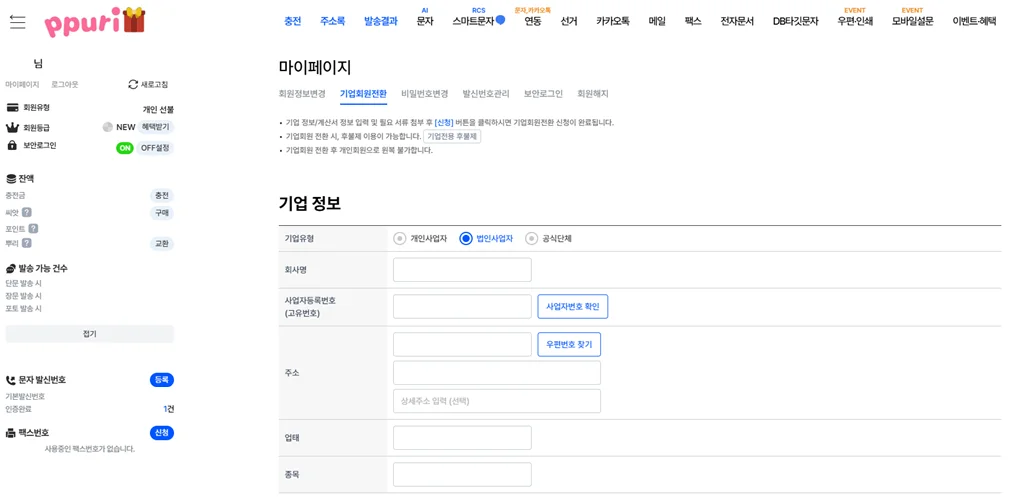The image size is (1020, 501).
Task: Open the hamburger menu icon
Action: click(17, 22)
